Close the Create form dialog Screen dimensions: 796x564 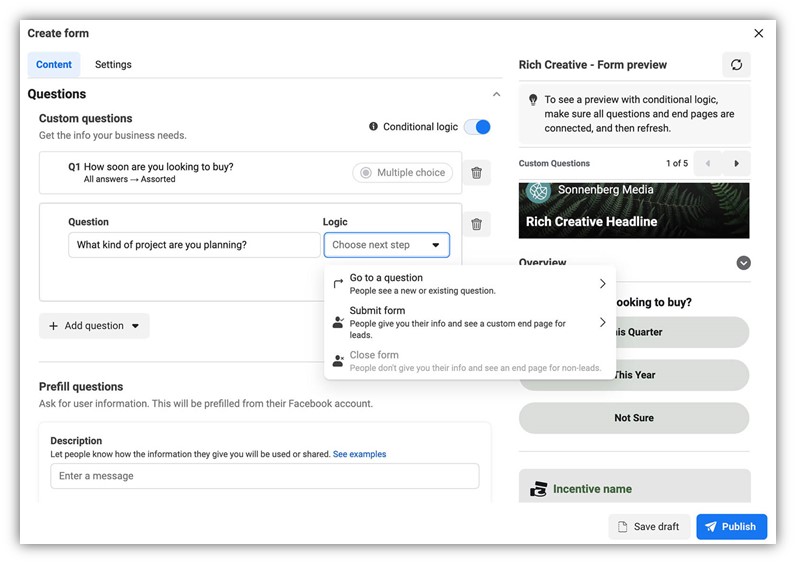(758, 34)
